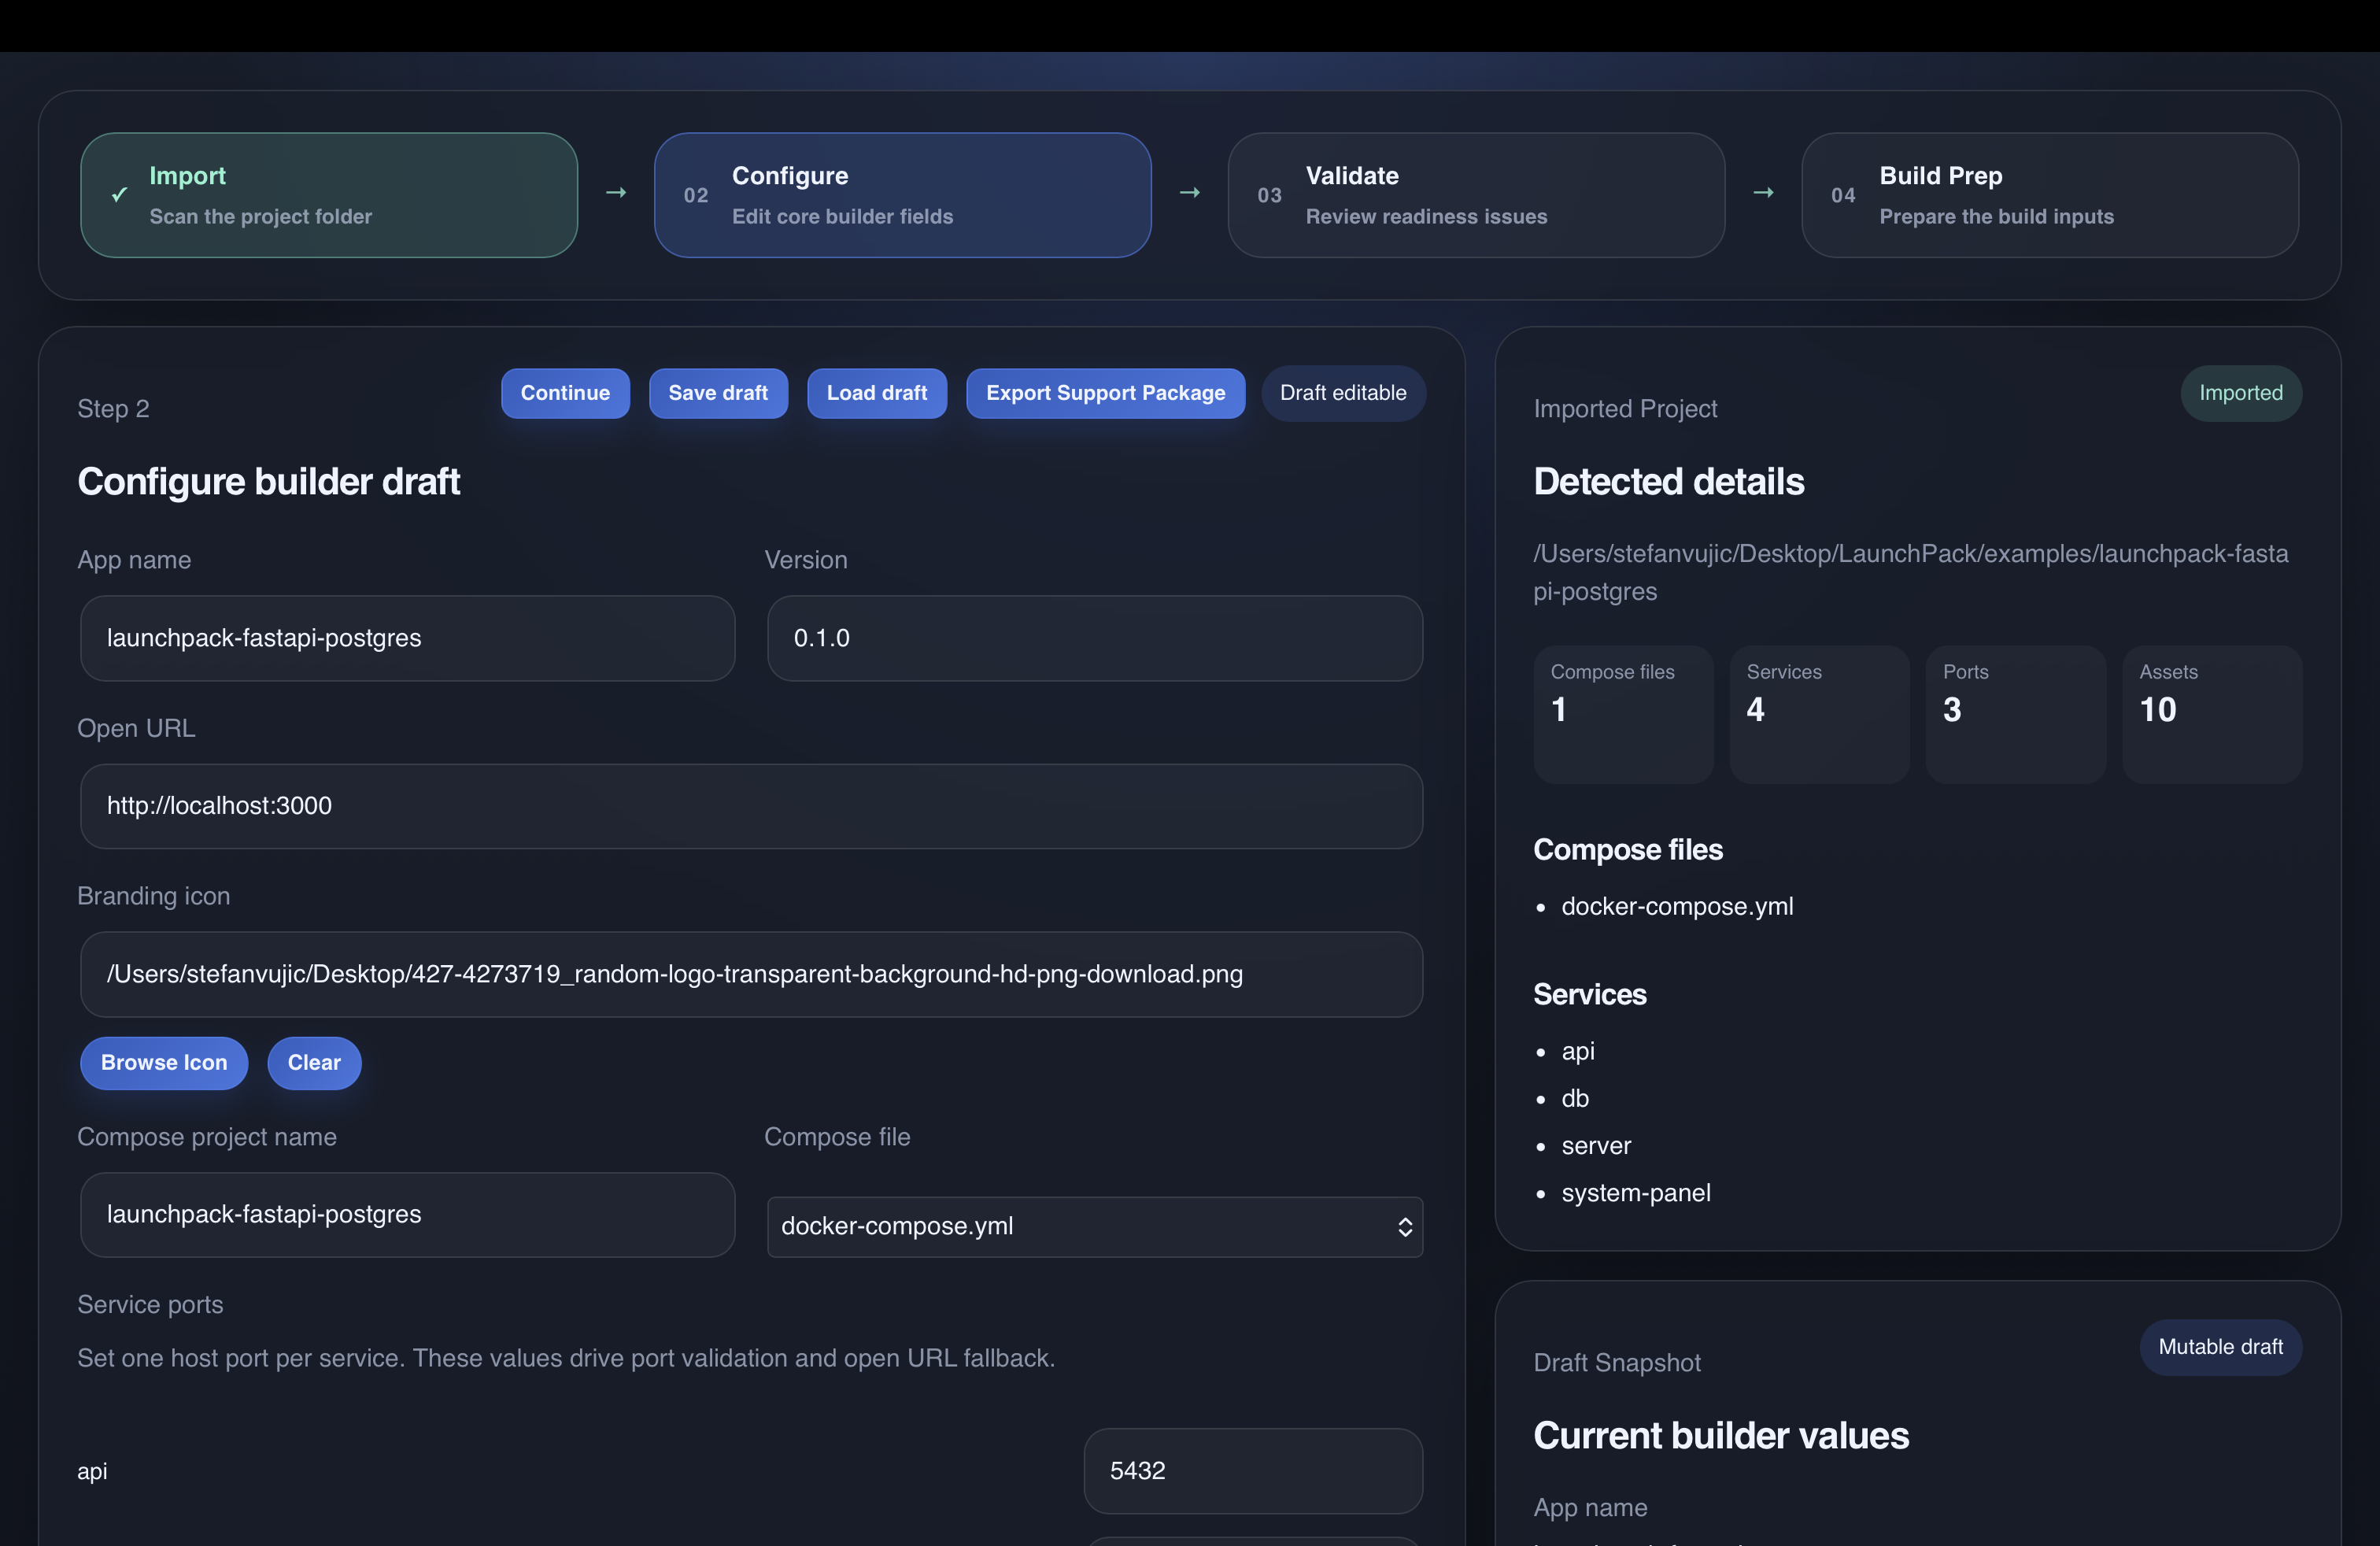2380x1546 pixels.
Task: Click the server service entry
Action: pyautogui.click(x=1596, y=1146)
